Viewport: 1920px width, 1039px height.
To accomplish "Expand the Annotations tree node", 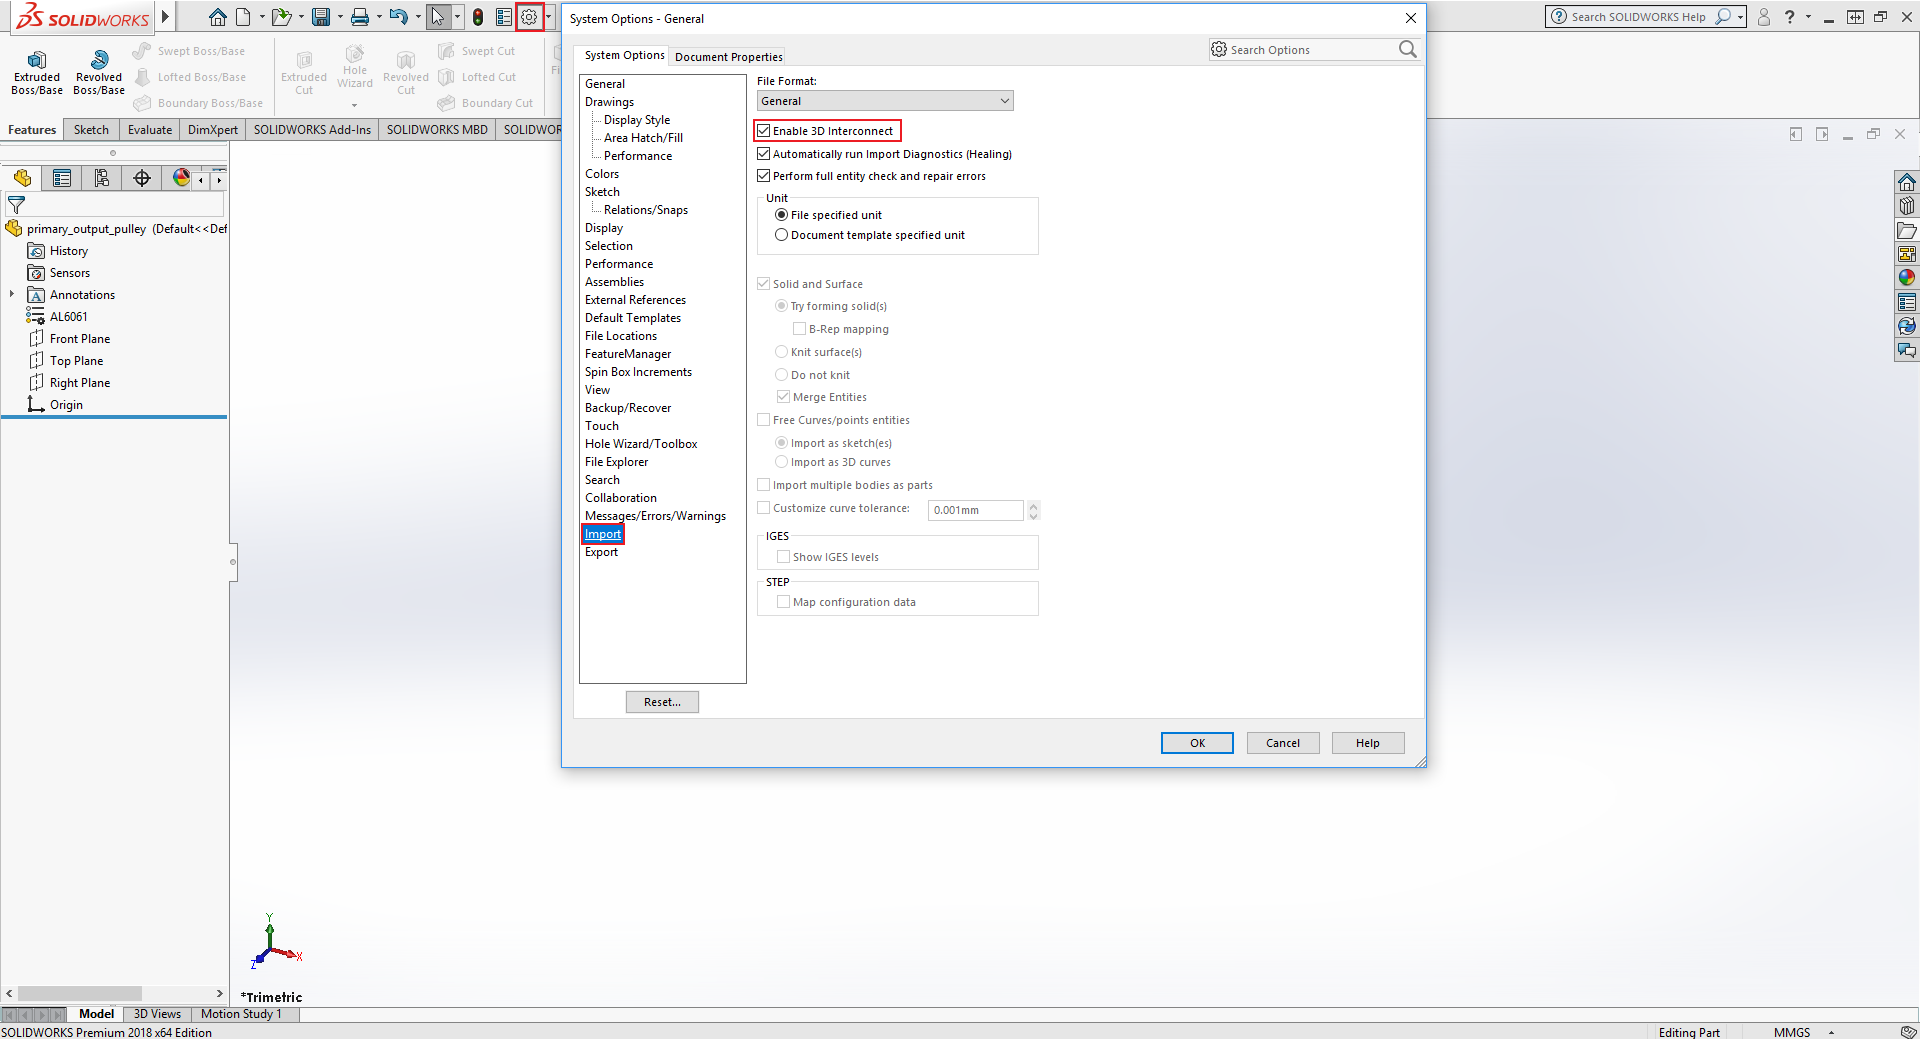I will 12,295.
